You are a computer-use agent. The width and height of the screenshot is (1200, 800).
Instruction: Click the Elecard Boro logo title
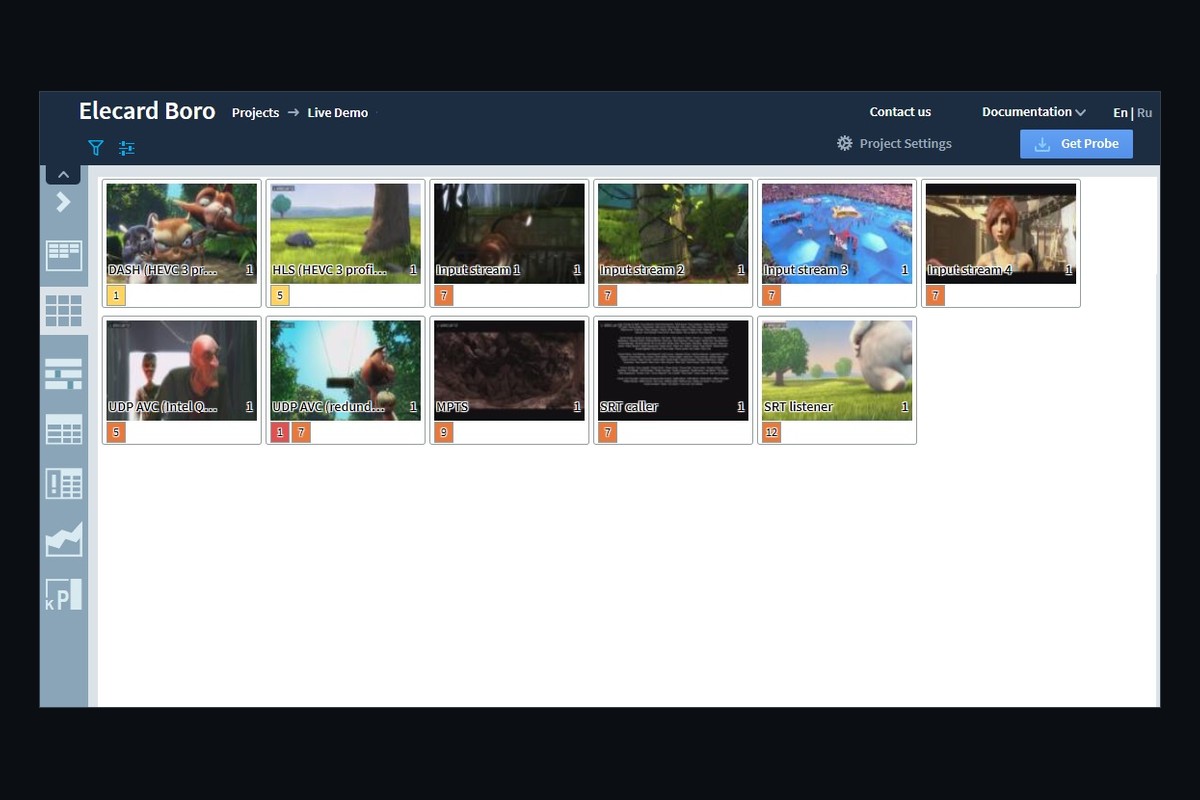coord(147,111)
